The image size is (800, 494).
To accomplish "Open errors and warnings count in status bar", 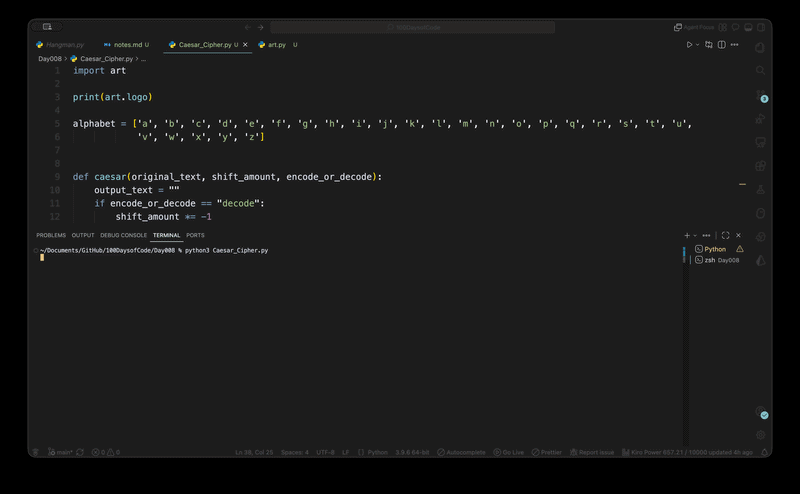I will click(106, 452).
